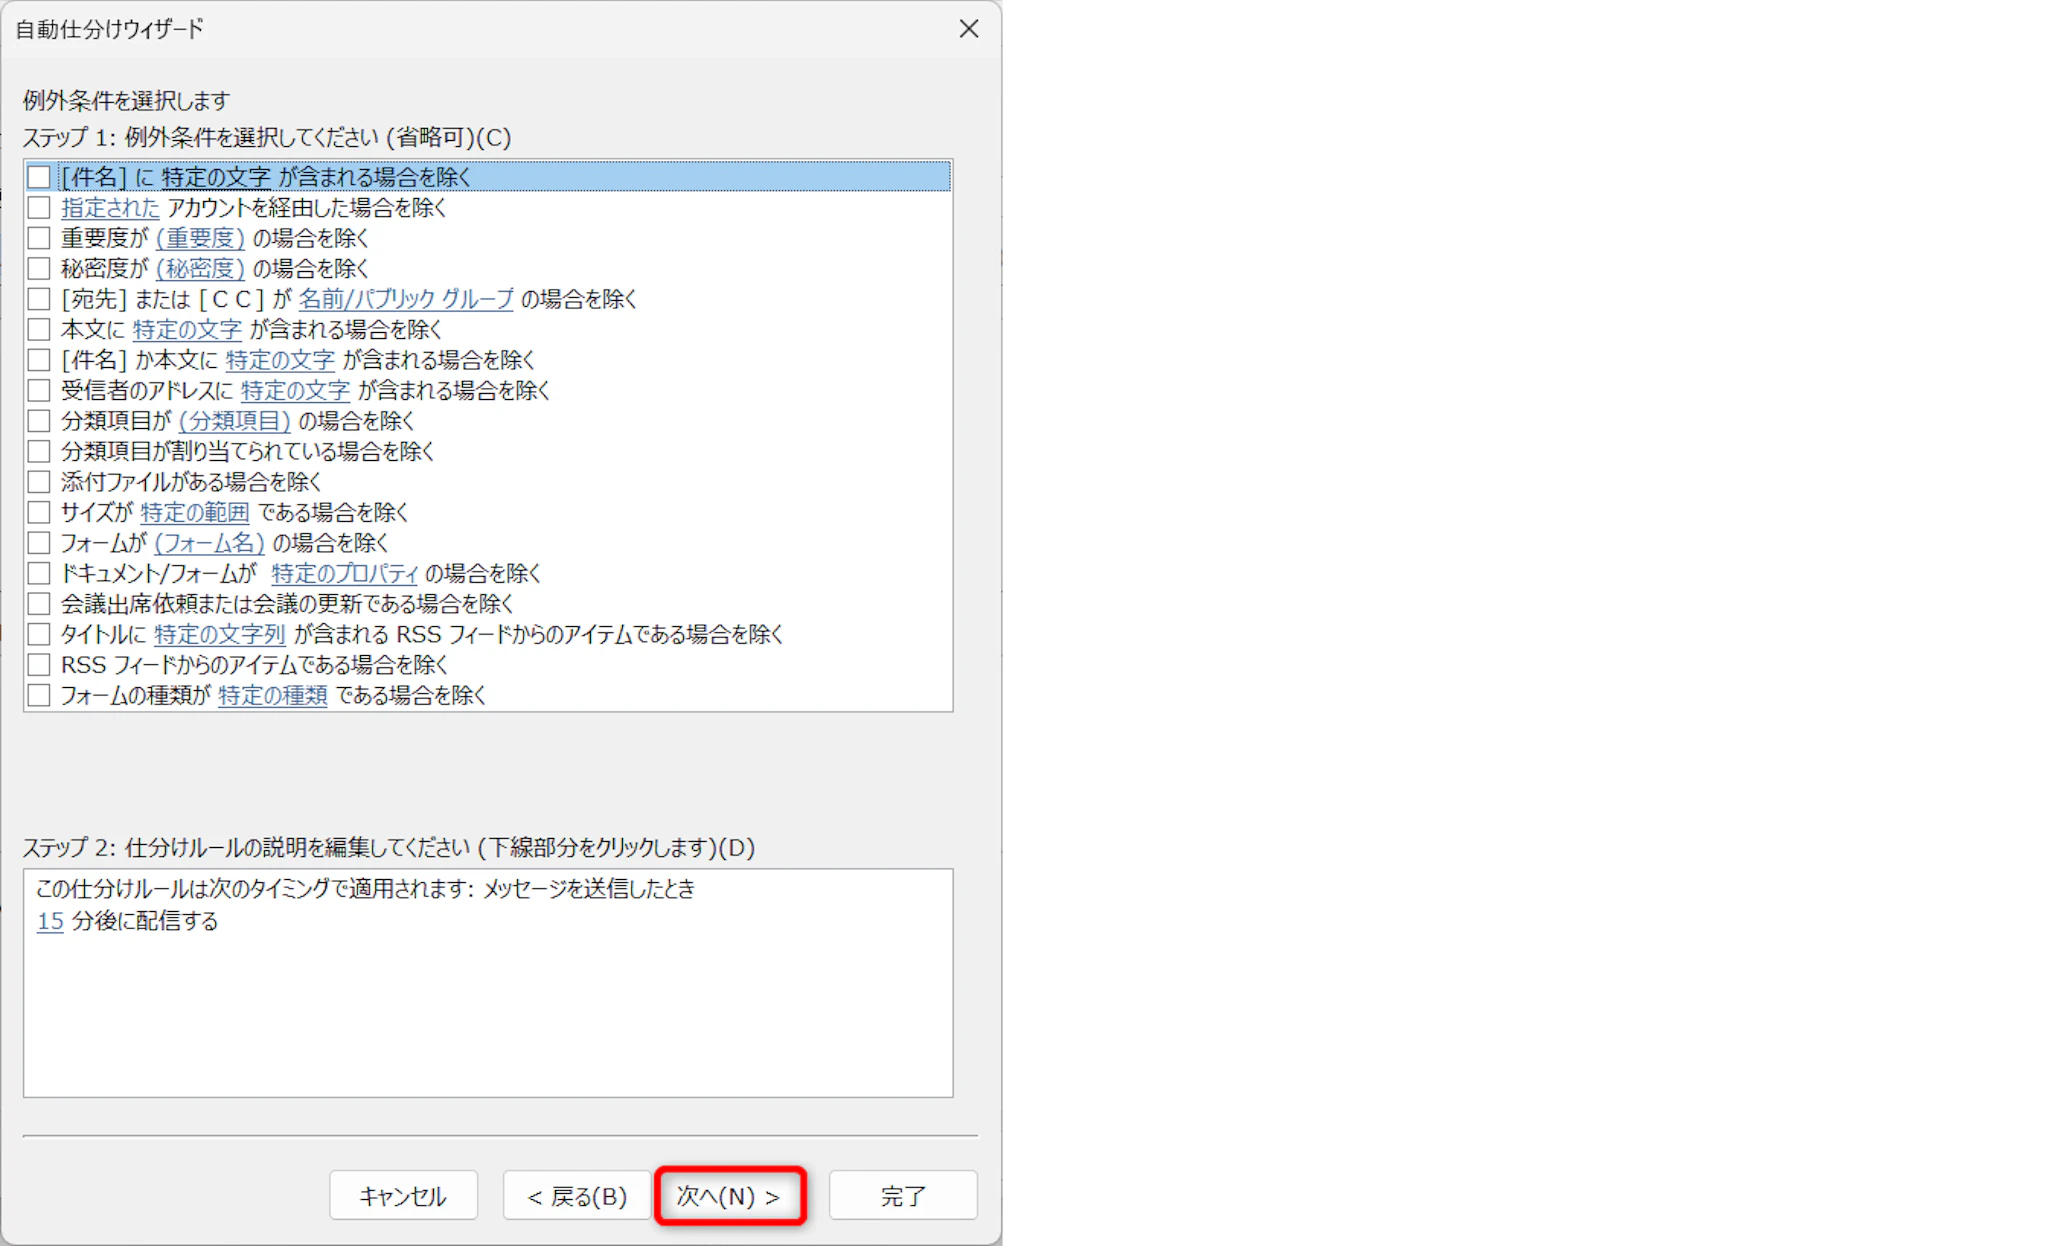This screenshot has width=2048, height=1246.
Task: Open 名前/パブリック グループ link
Action: coord(406,299)
